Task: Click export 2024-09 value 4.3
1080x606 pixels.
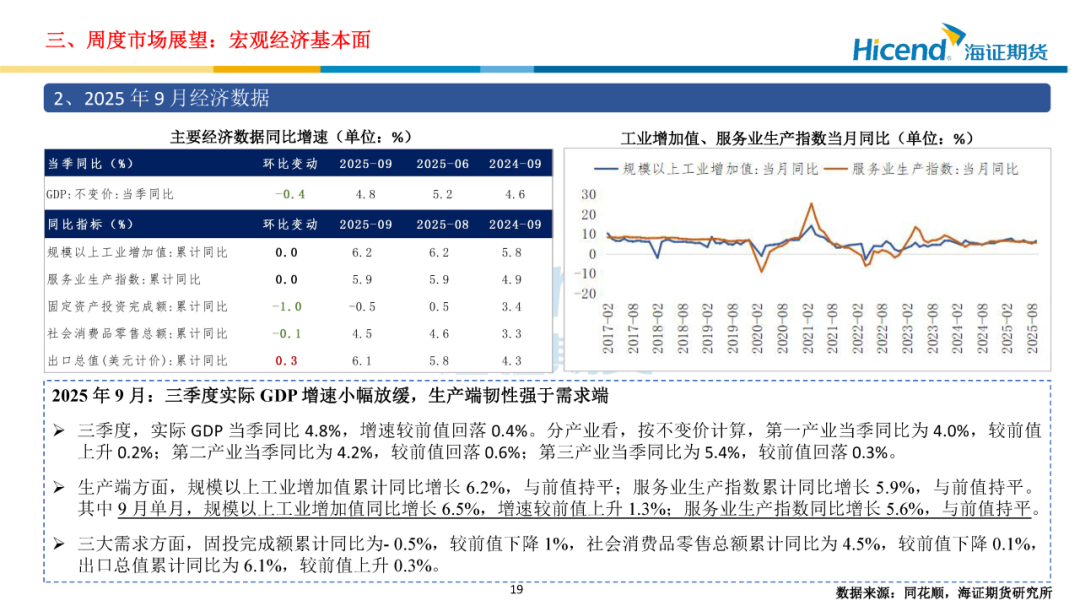Action: [512, 360]
